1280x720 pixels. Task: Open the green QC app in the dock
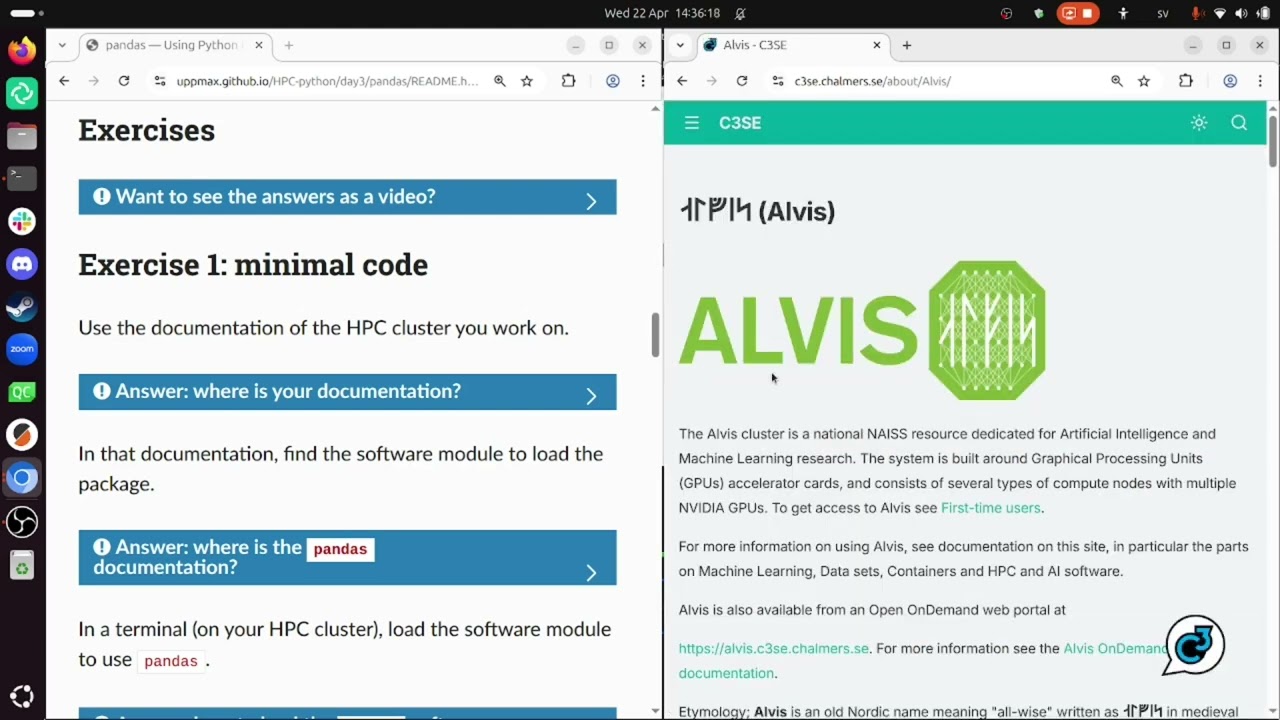tap(22, 392)
